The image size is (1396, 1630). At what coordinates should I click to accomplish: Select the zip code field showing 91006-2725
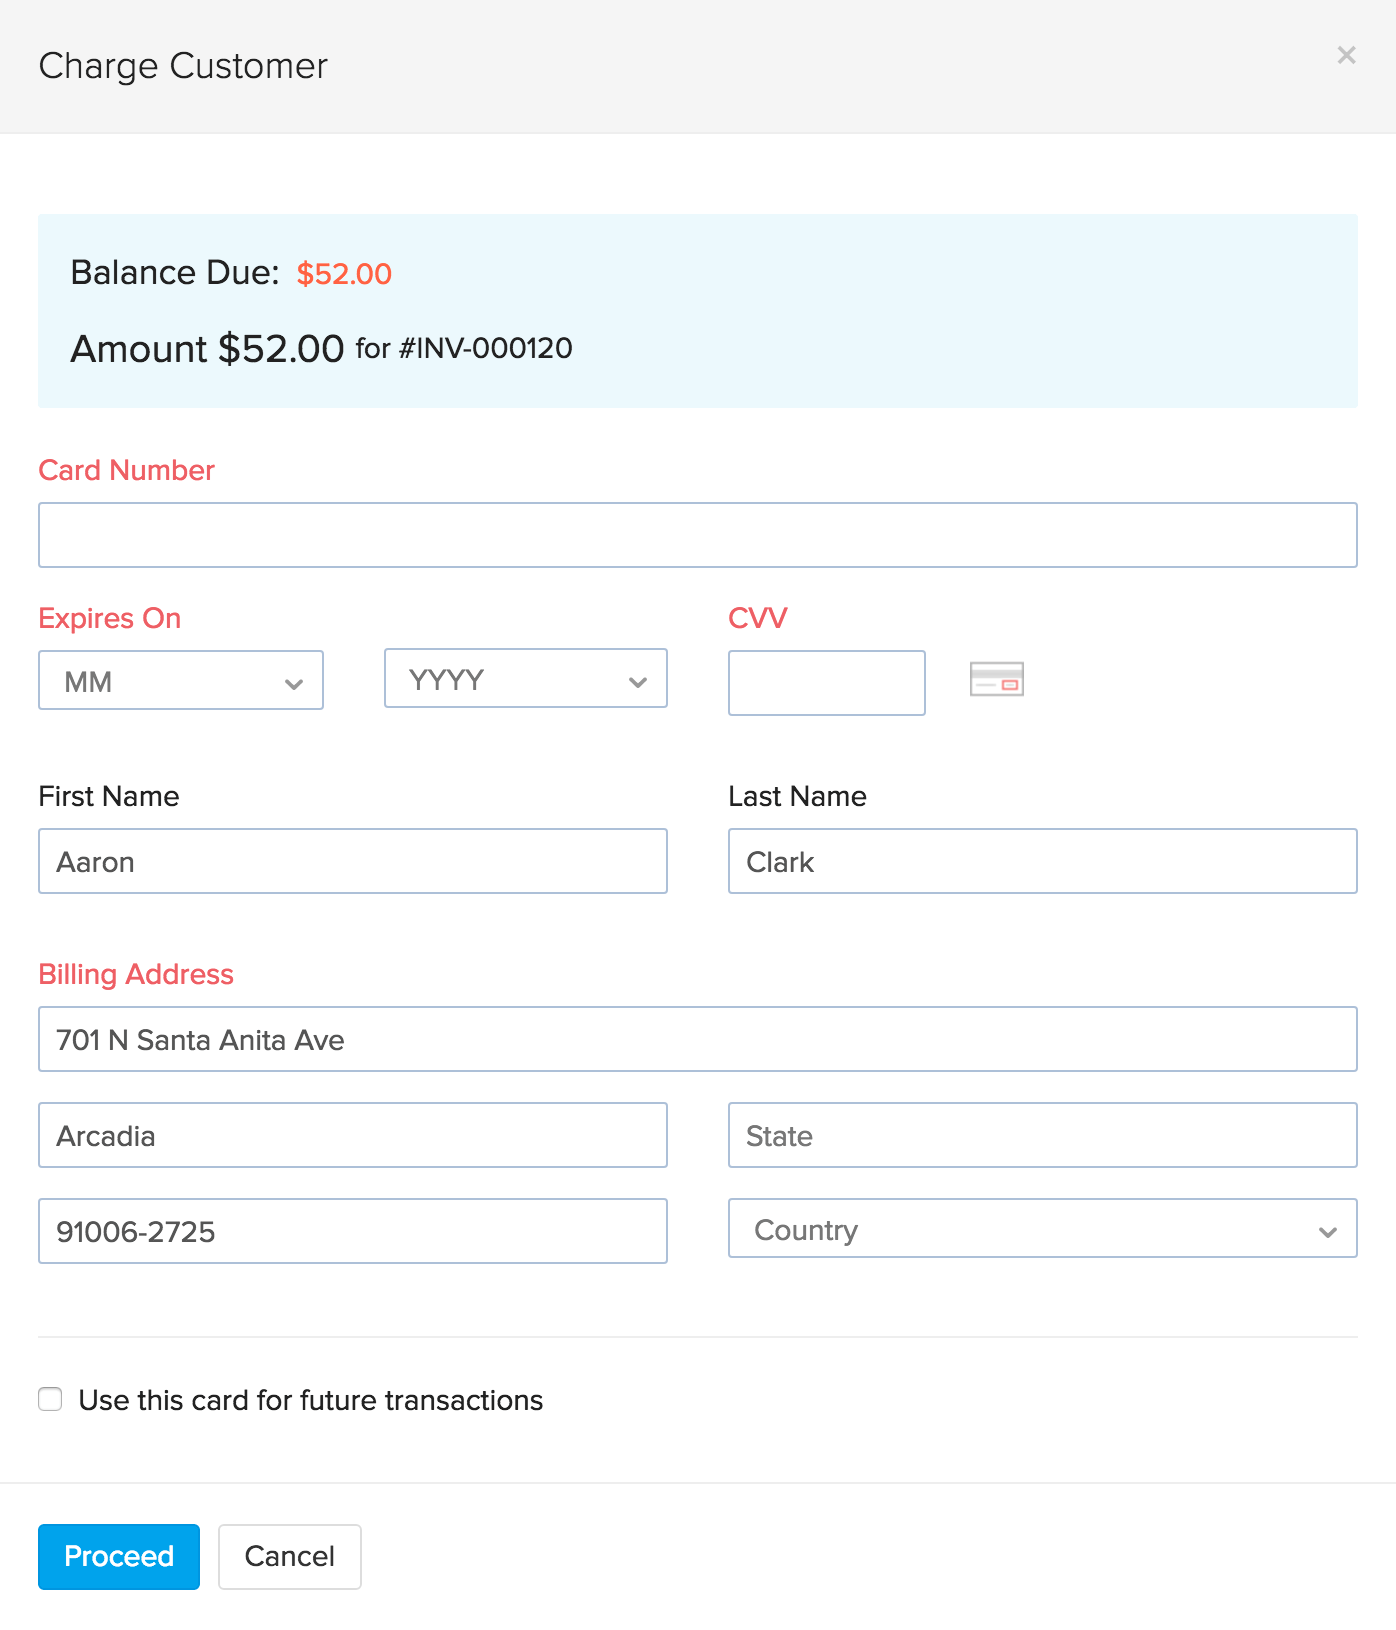(x=352, y=1231)
